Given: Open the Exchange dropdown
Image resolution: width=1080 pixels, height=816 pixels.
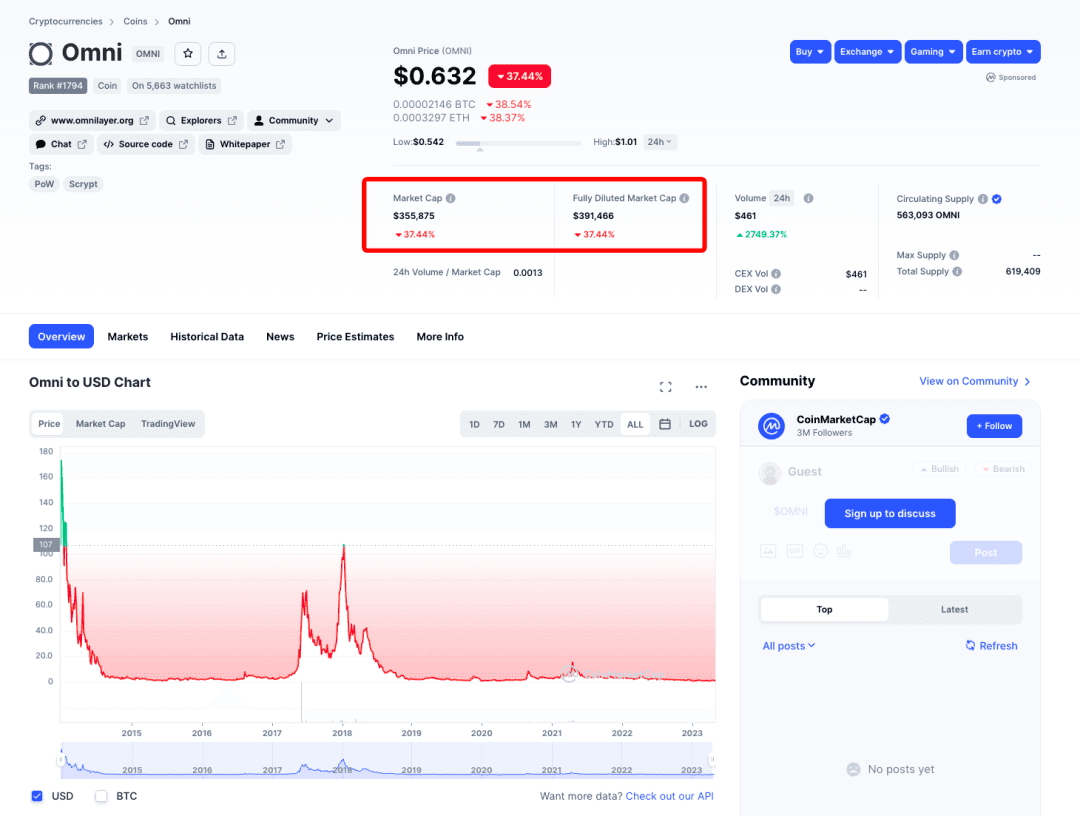Looking at the screenshot, I should 867,52.
